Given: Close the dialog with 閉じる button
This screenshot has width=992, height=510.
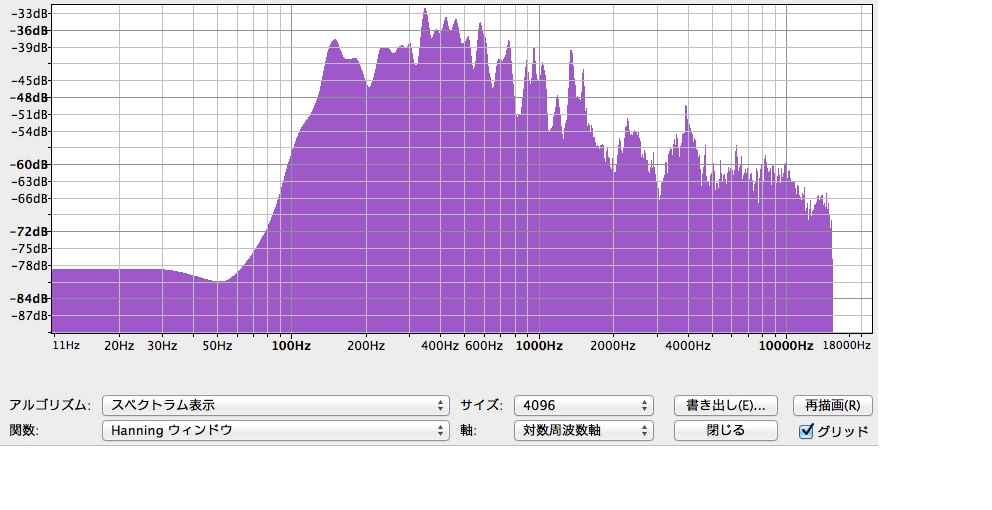Looking at the screenshot, I should tap(725, 431).
